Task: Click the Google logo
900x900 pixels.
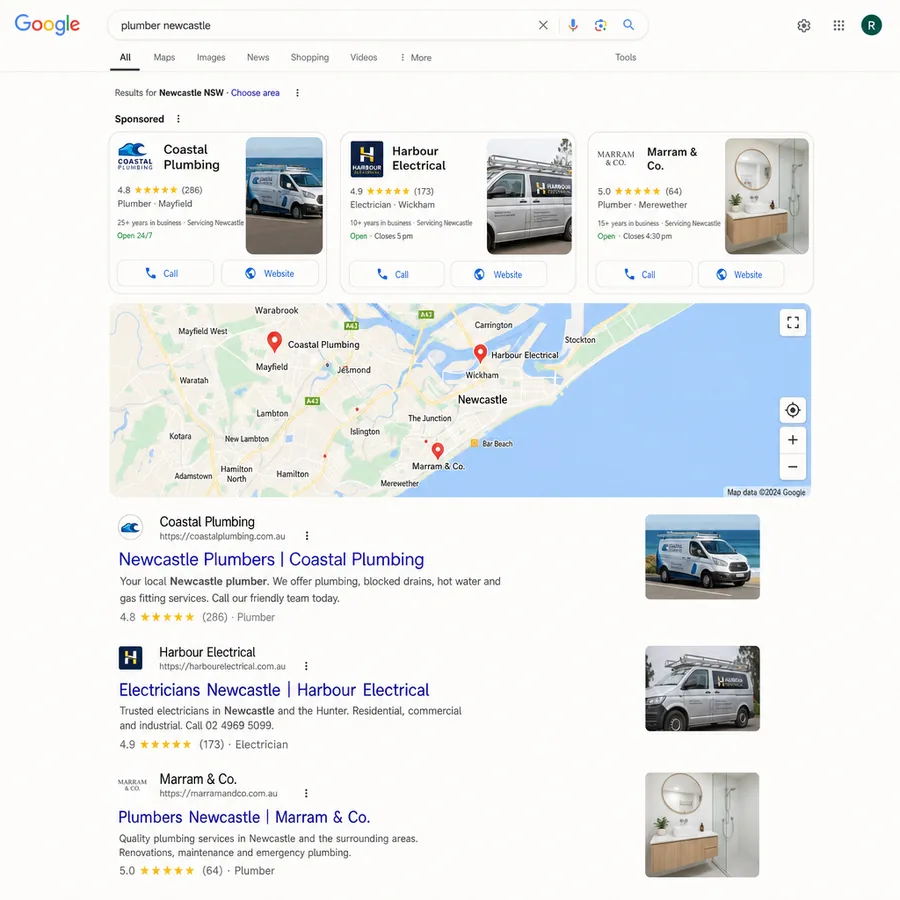Action: tap(47, 25)
